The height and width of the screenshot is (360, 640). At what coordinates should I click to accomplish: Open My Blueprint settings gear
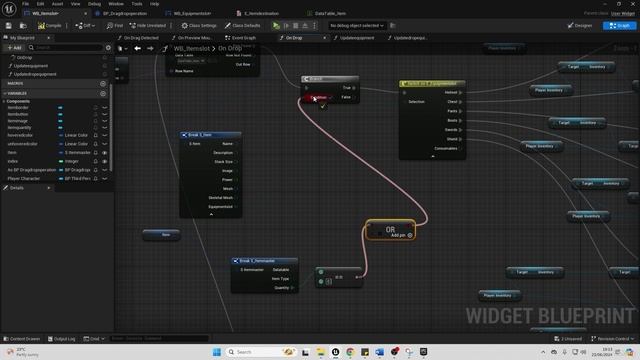[x=108, y=48]
